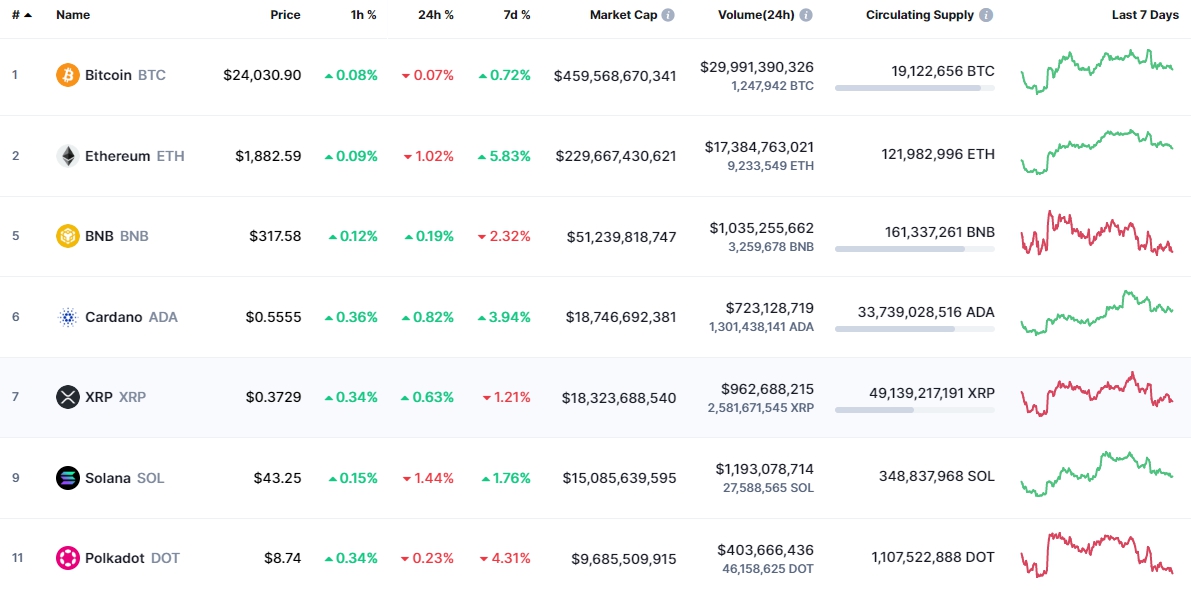
Task: Click Cardano circulating supply progress bar
Action: (x=915, y=329)
